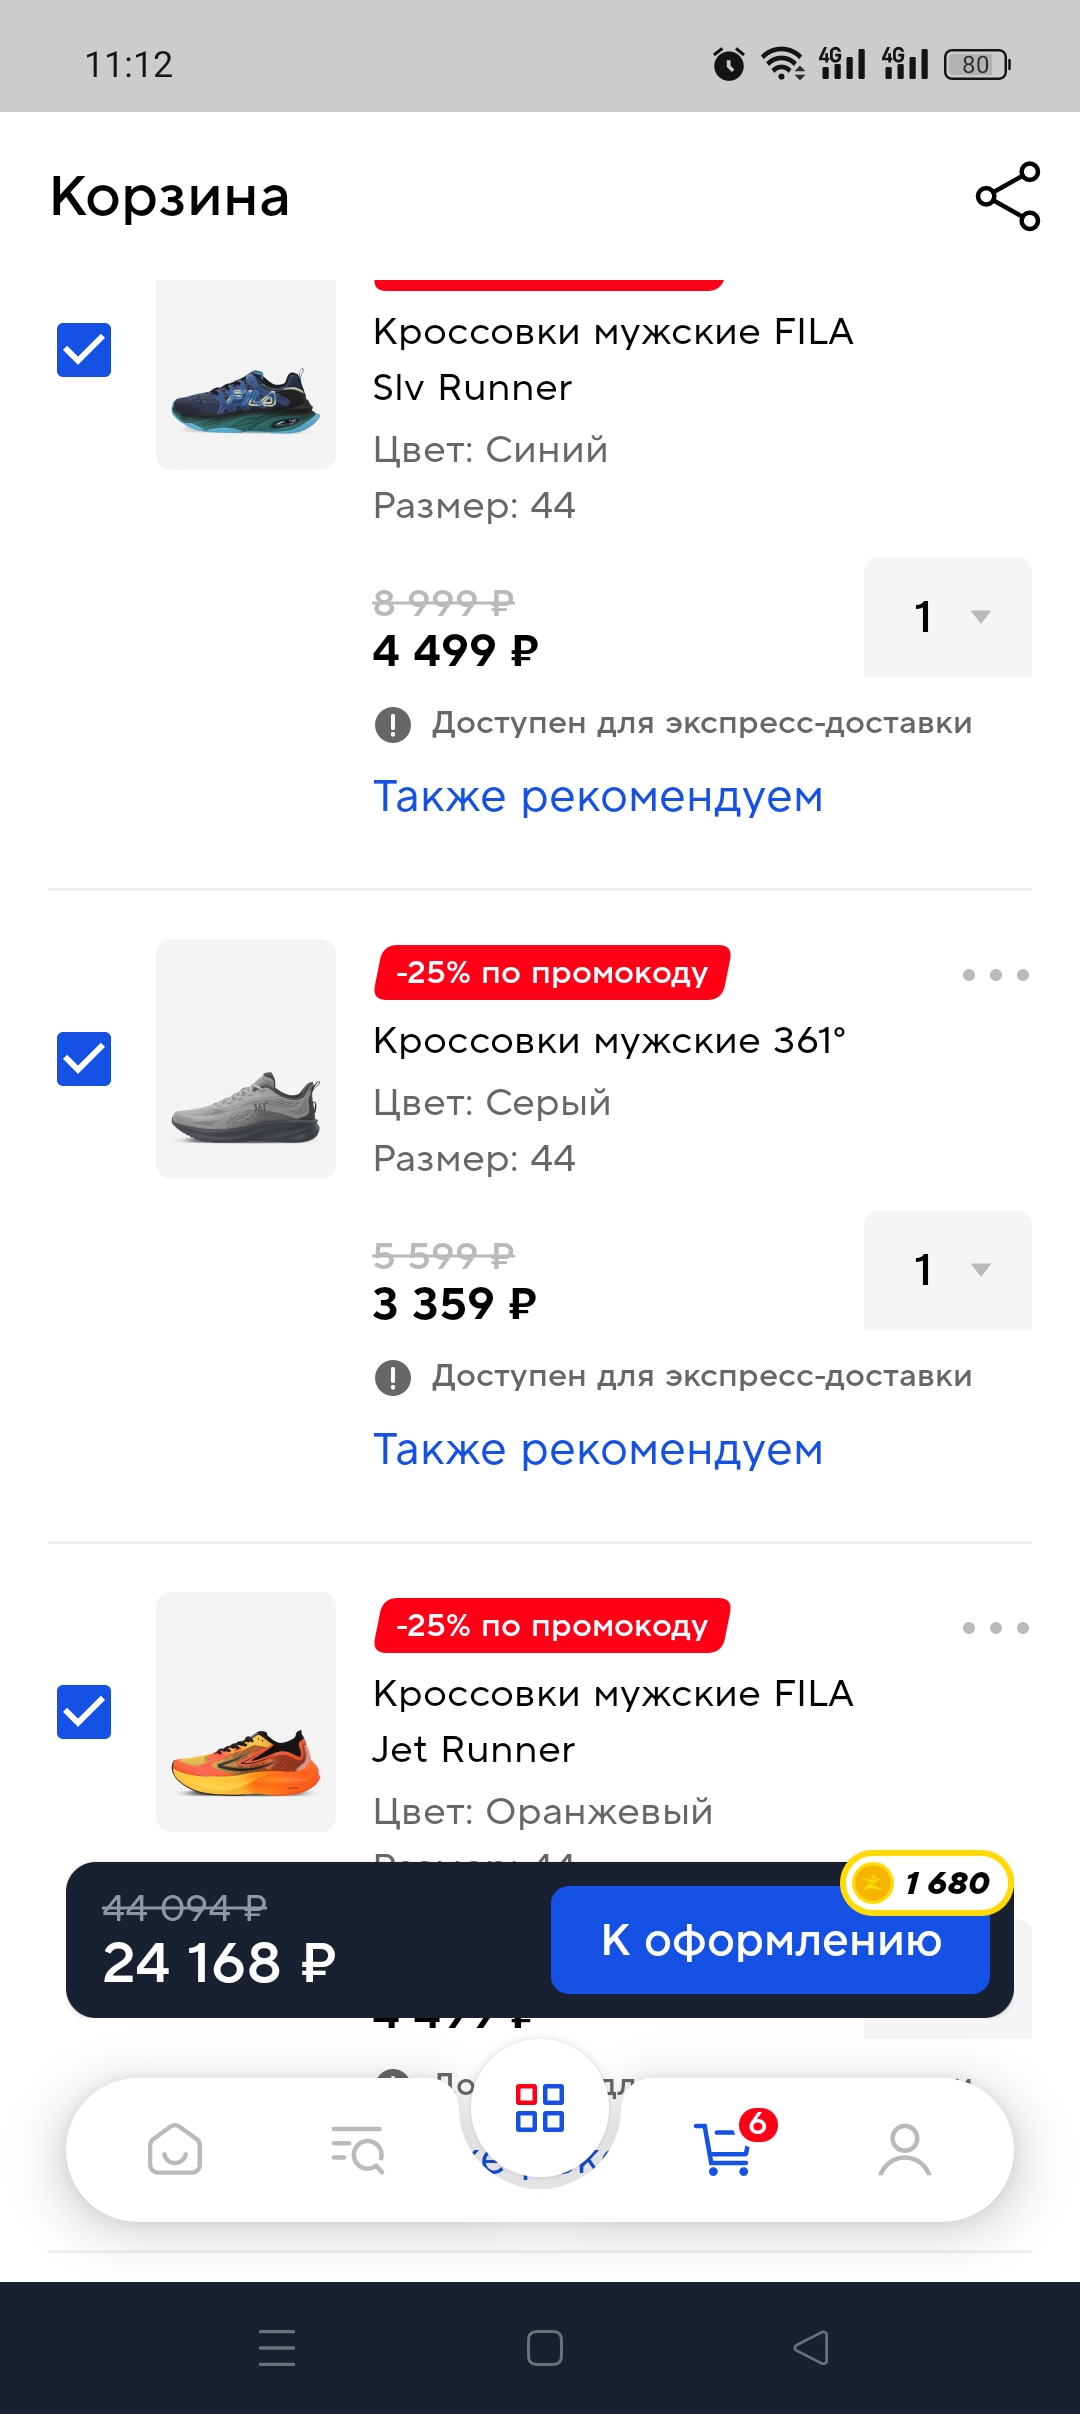Tap the central grid menu button

[540, 2107]
